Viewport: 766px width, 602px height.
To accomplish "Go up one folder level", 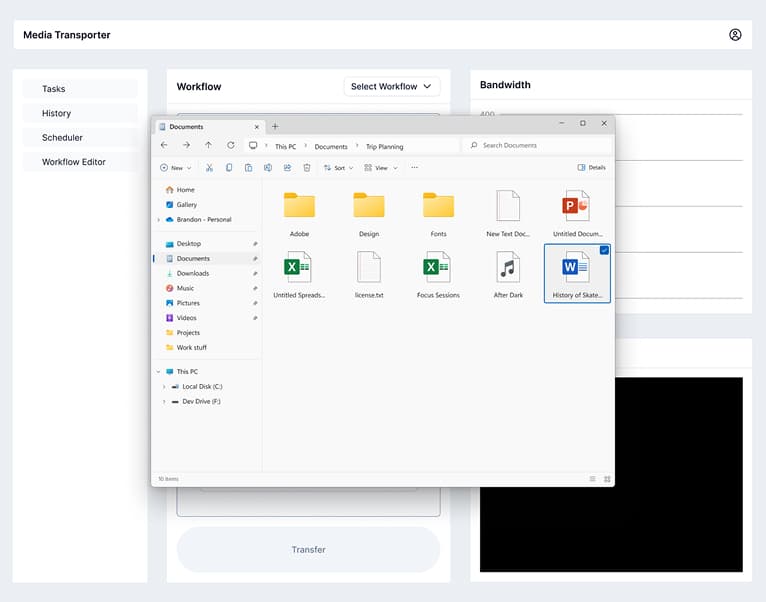I will click(208, 145).
